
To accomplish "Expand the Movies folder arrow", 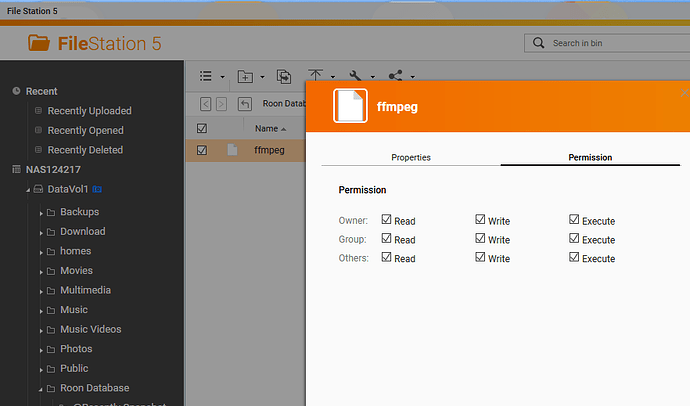I will click(41, 272).
